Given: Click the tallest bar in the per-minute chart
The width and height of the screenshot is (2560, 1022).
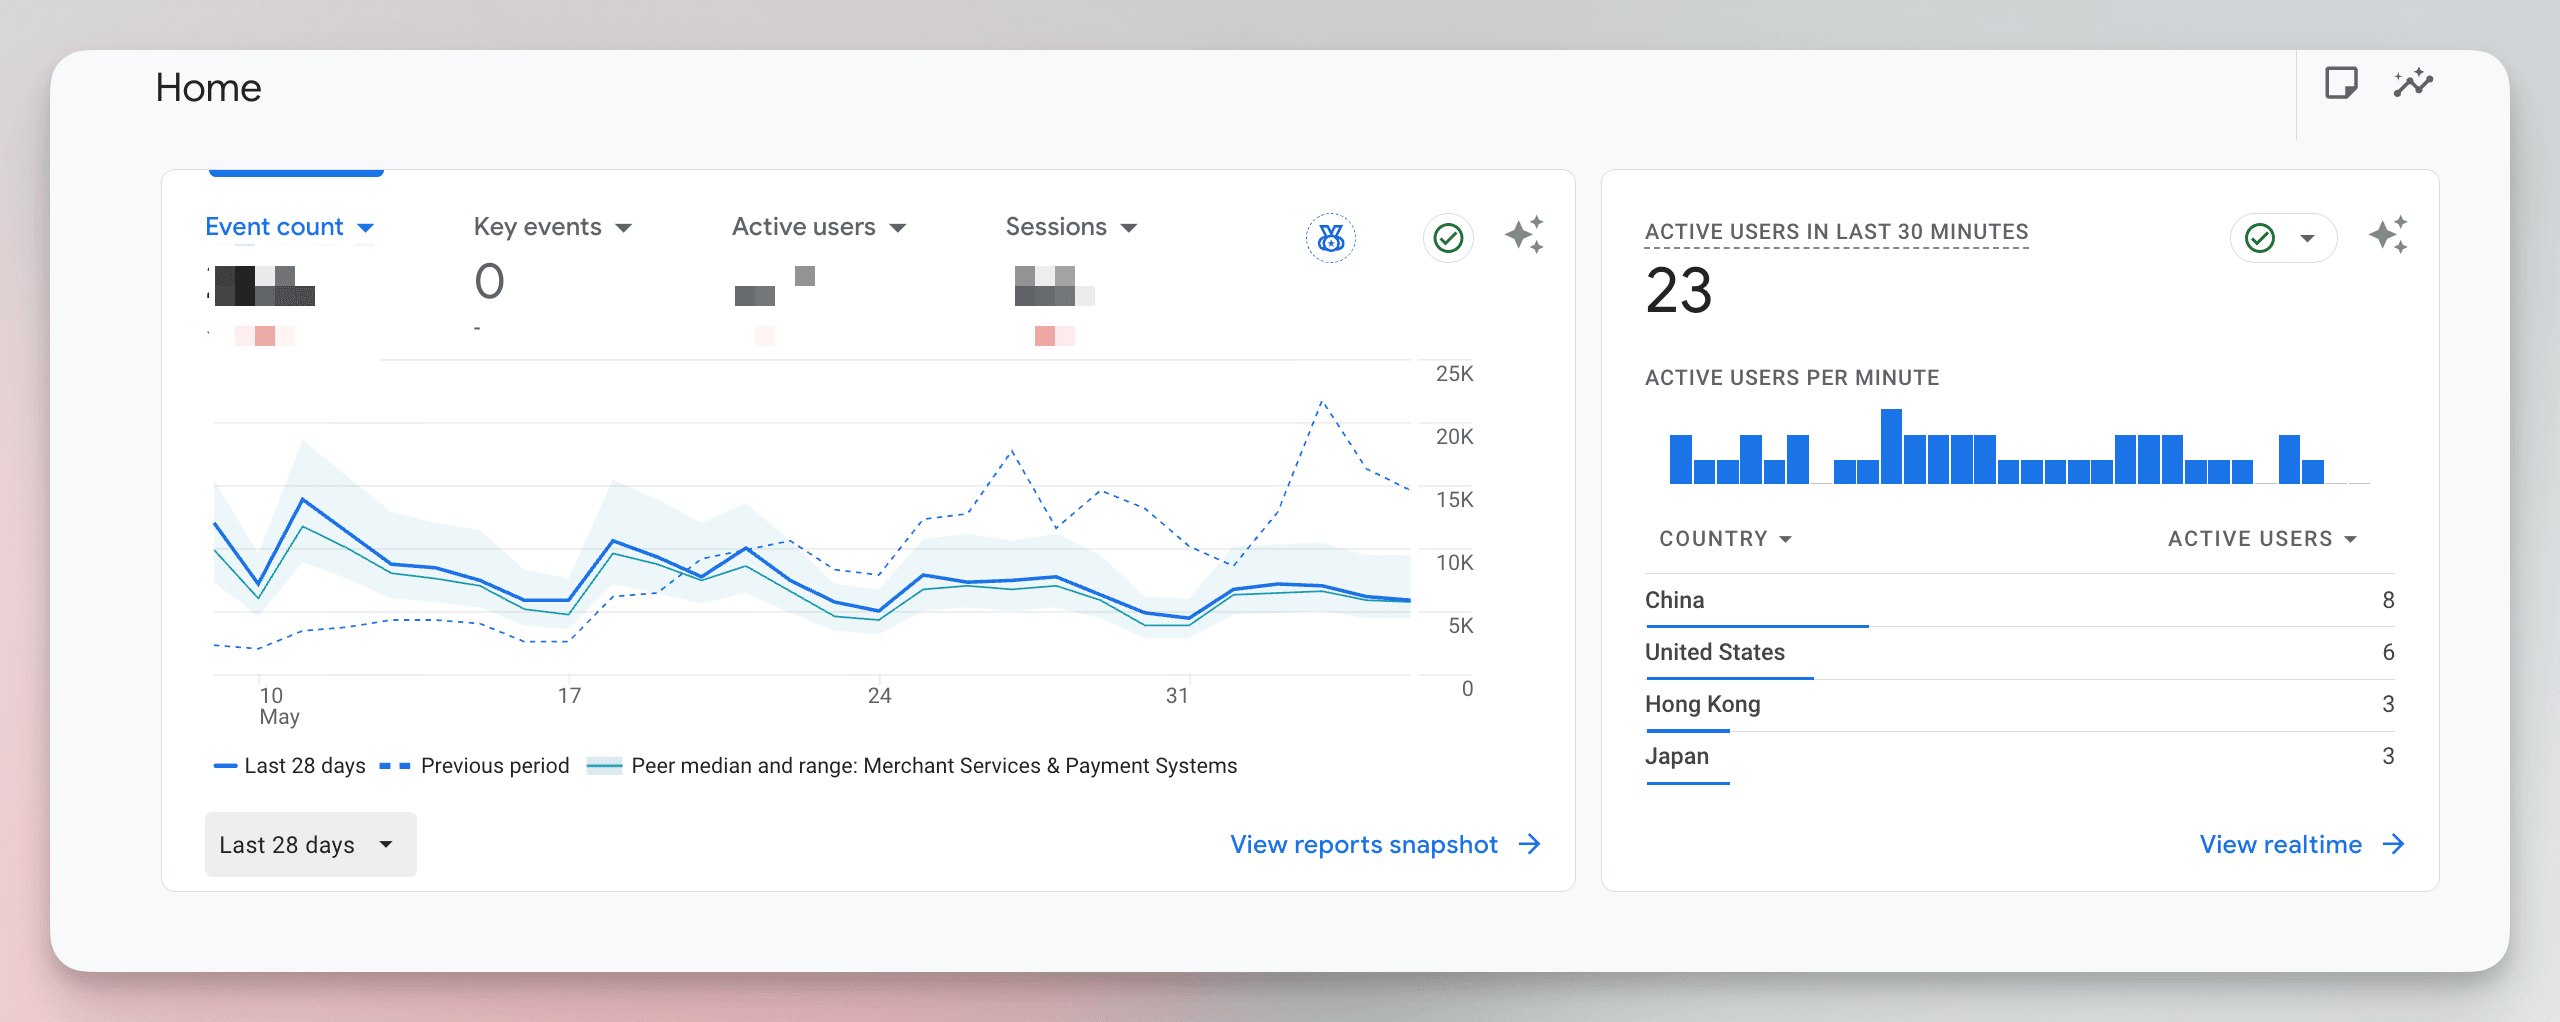Looking at the screenshot, I should tap(1891, 446).
